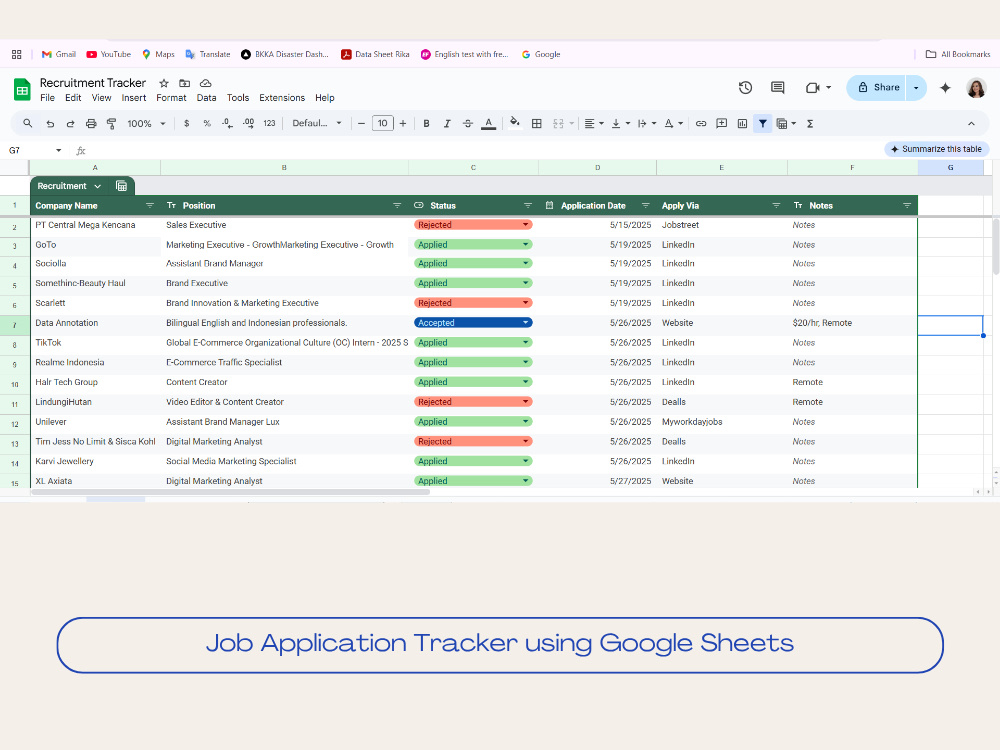This screenshot has height=750, width=1000.
Task: Click decrease decimal places icon
Action: 227,124
